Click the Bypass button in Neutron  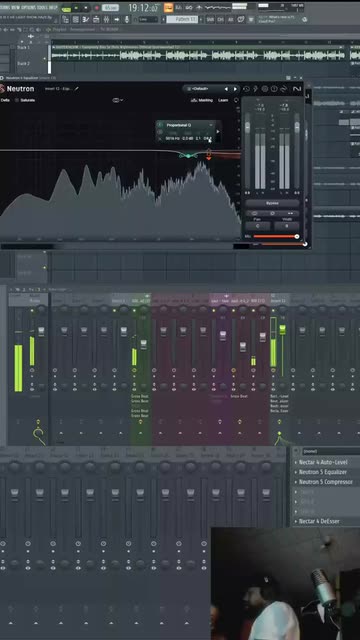coord(272,203)
